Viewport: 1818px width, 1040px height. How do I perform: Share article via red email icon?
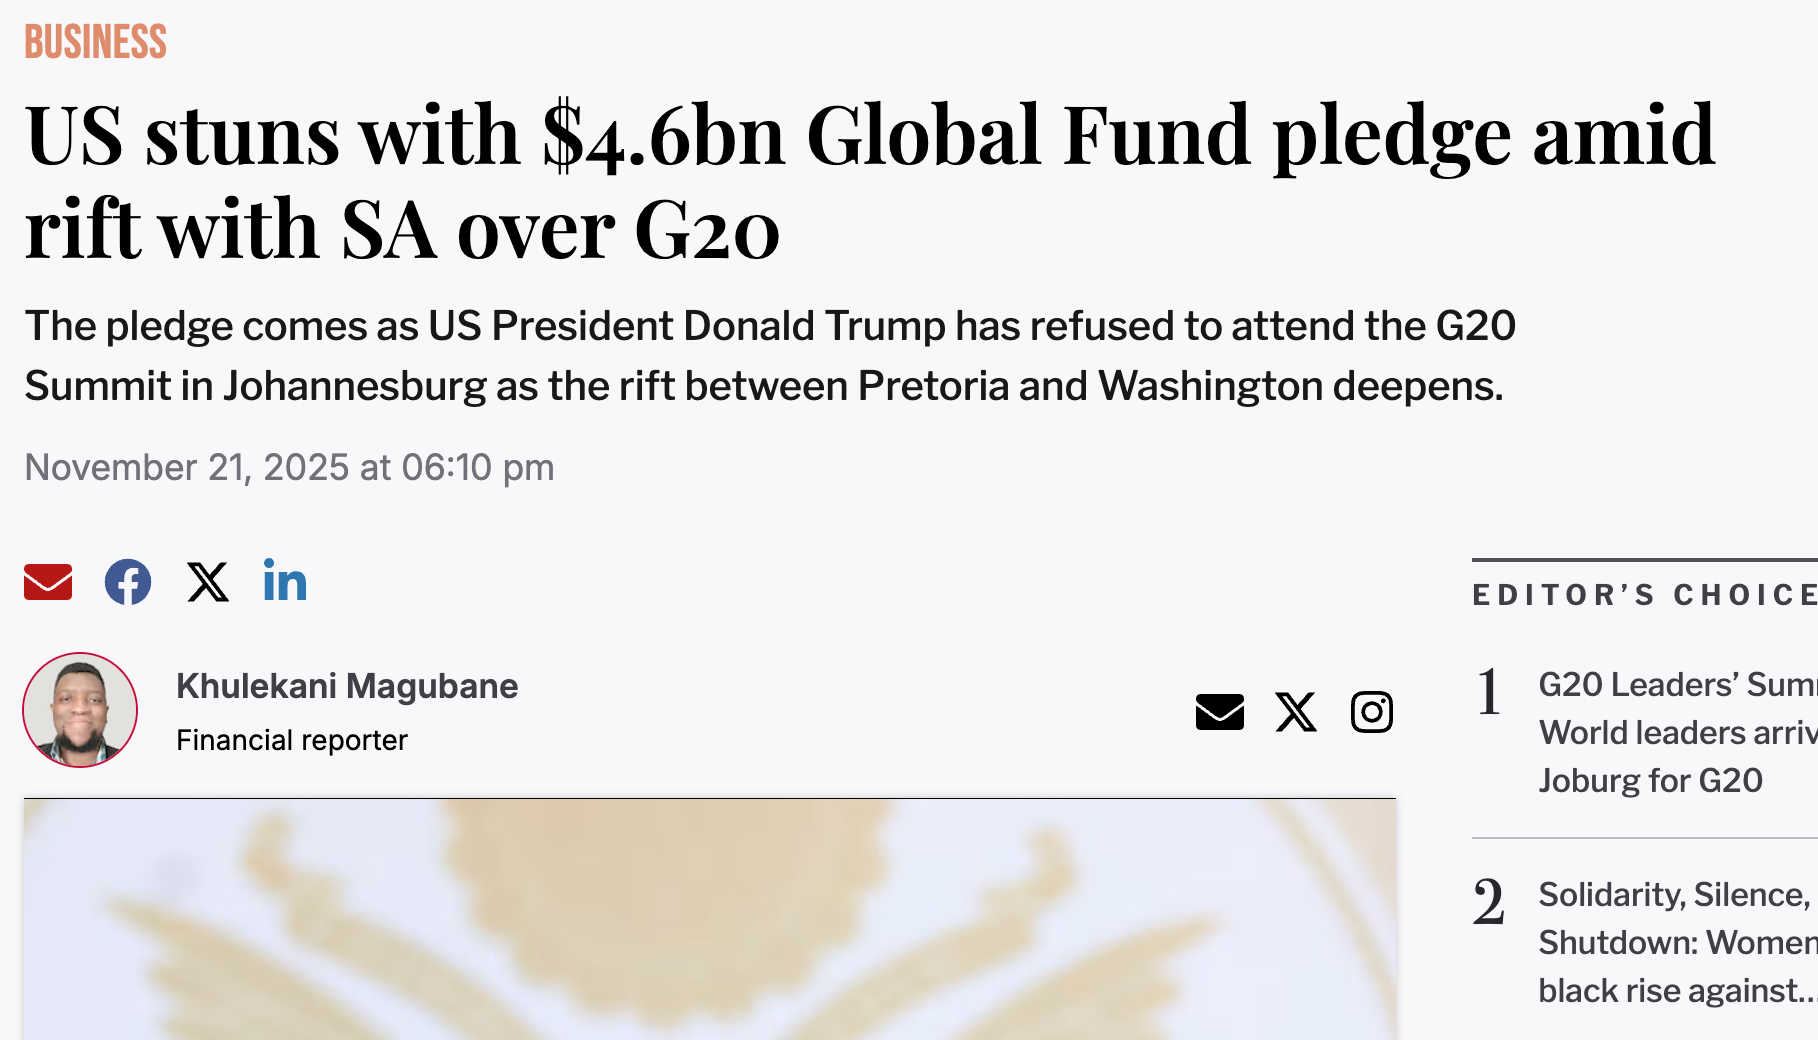click(x=48, y=582)
